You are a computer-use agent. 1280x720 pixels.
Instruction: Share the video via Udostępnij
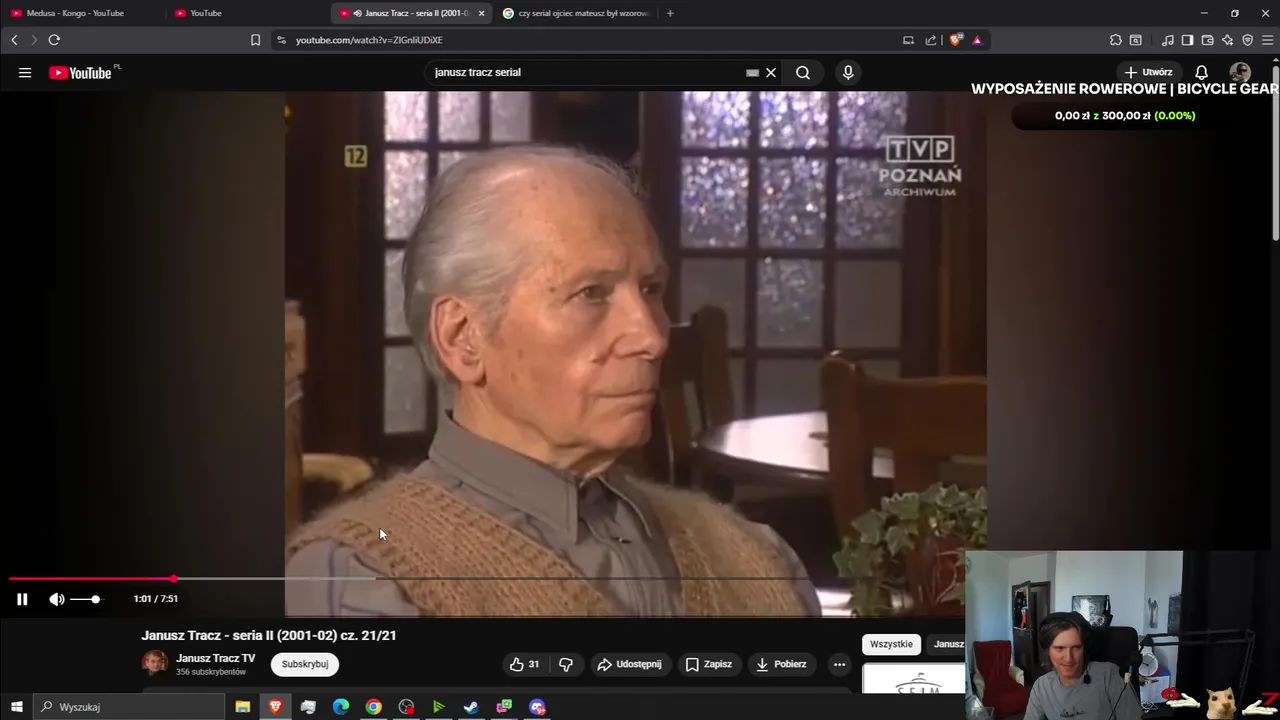coord(629,664)
